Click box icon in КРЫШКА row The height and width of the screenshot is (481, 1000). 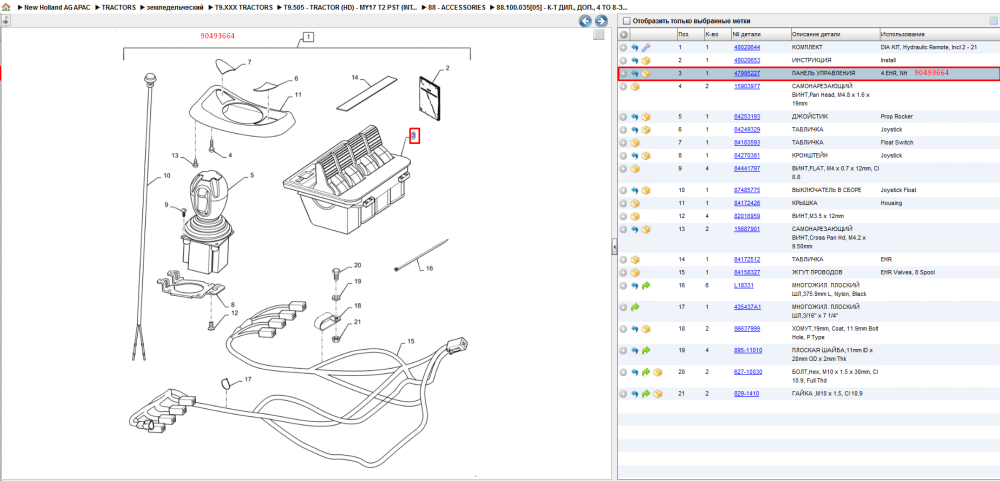(635, 204)
